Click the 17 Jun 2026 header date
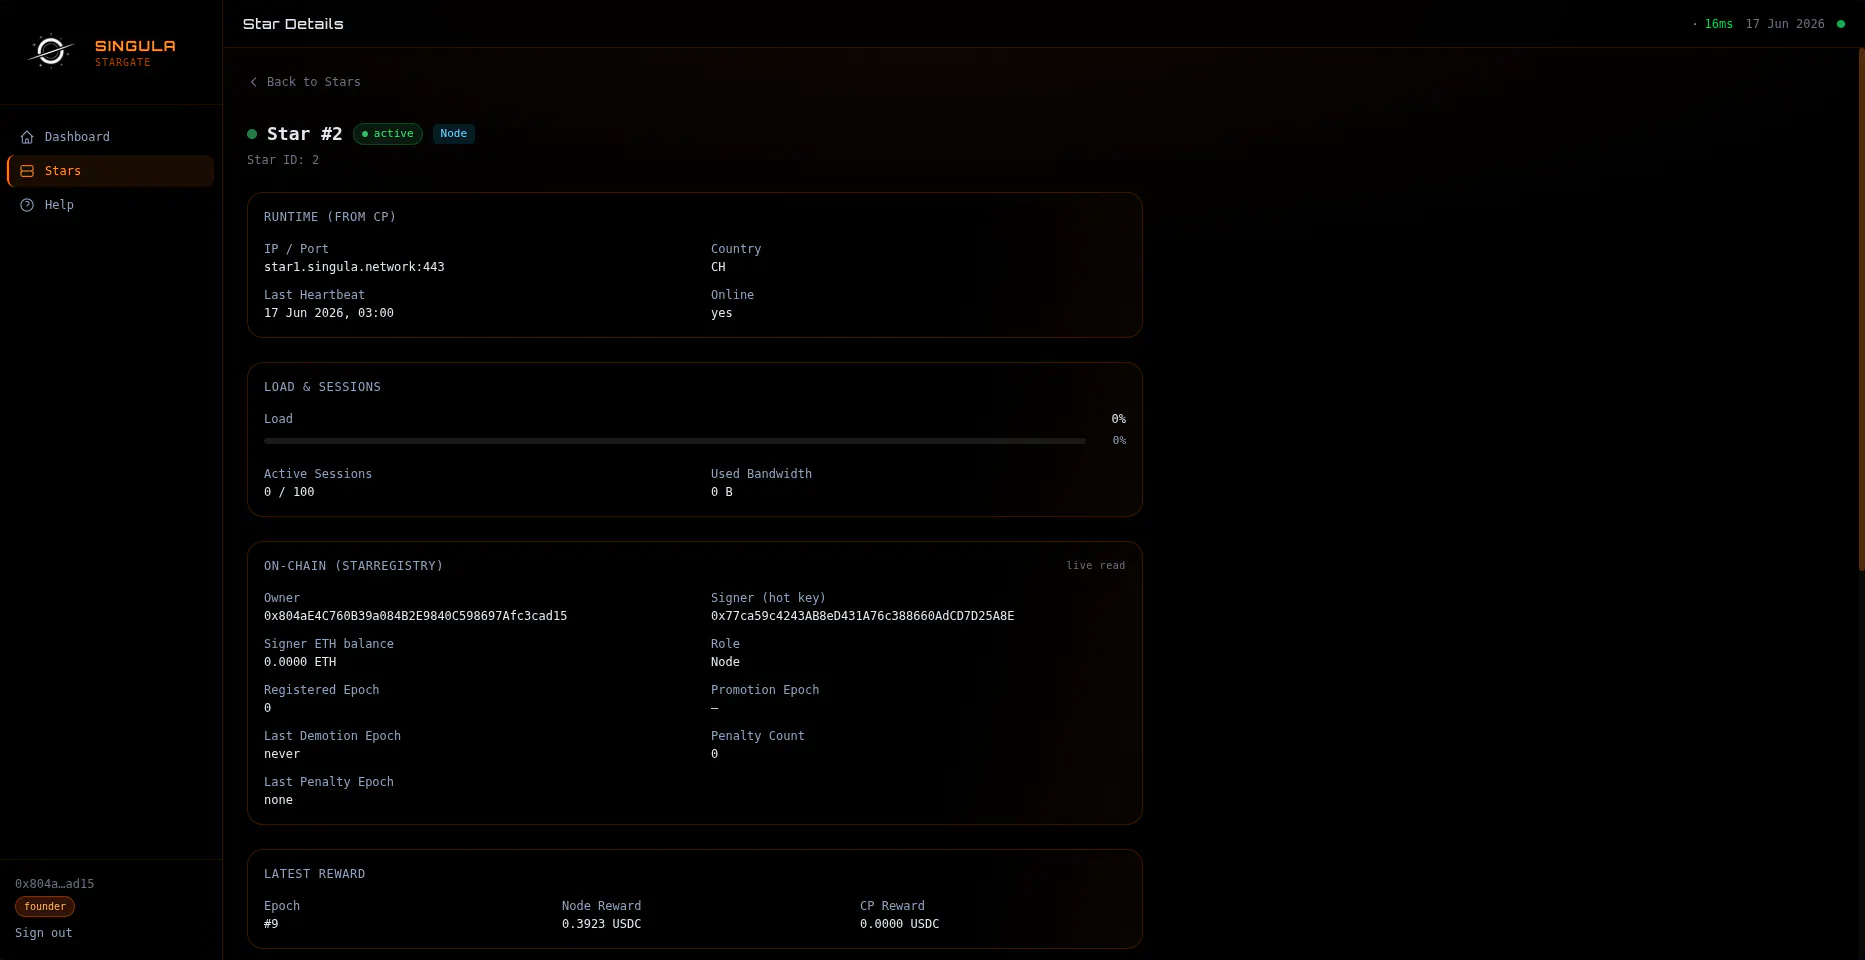This screenshot has height=960, width=1865. [1785, 24]
